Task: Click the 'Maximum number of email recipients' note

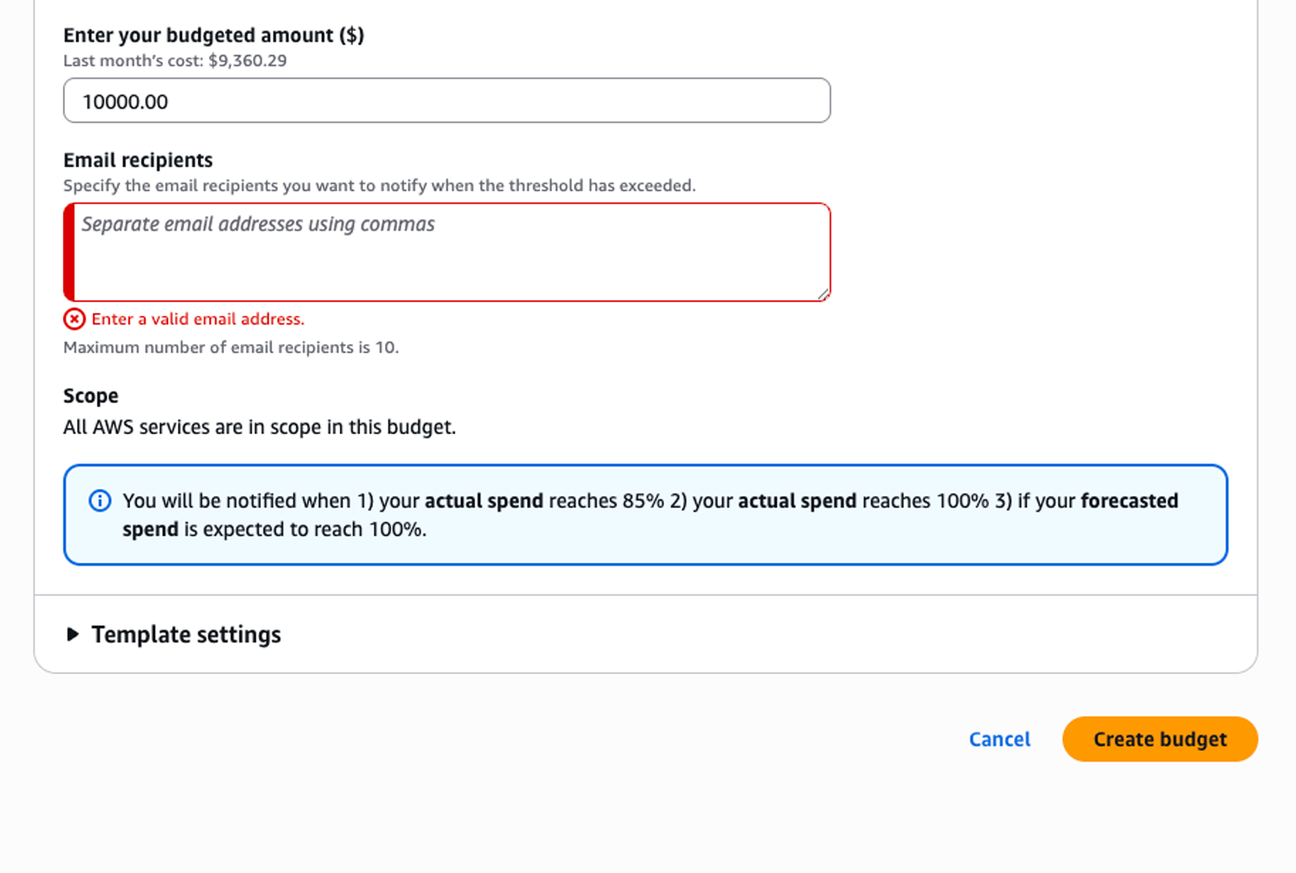Action: click(x=231, y=348)
